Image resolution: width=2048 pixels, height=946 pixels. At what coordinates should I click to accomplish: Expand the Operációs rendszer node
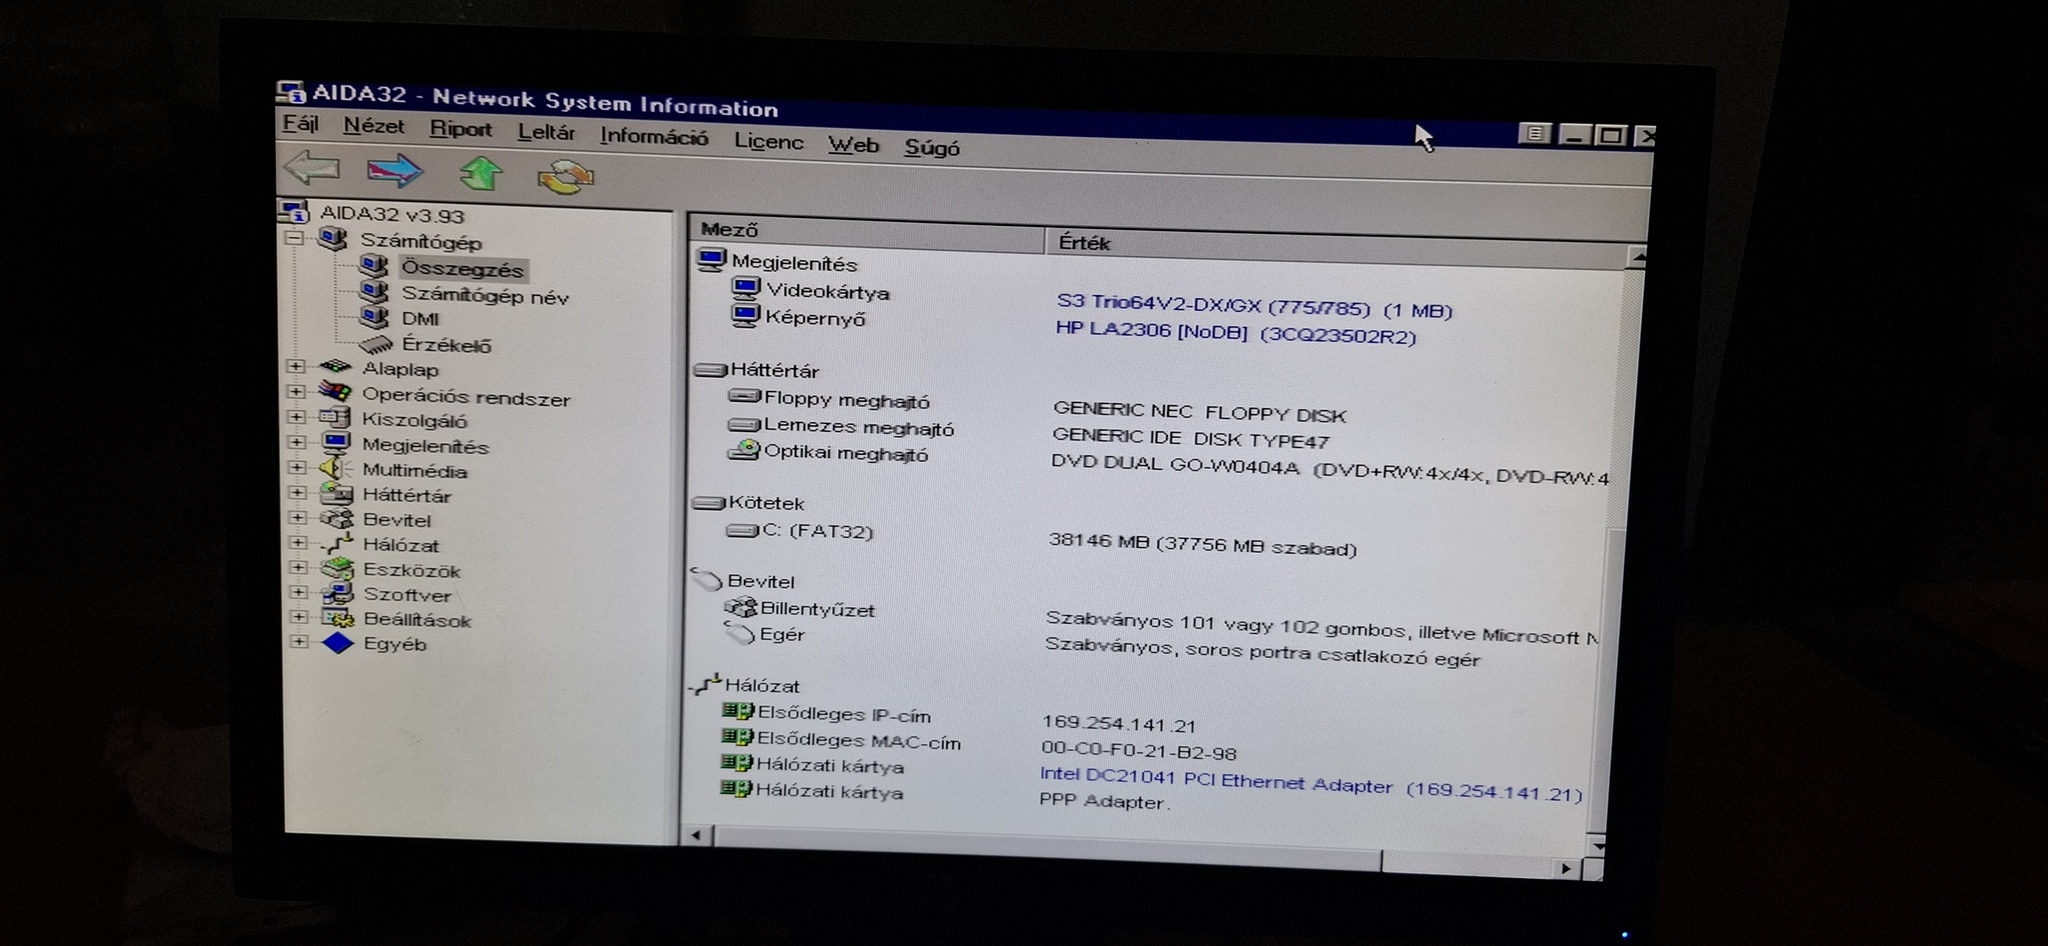(296, 391)
